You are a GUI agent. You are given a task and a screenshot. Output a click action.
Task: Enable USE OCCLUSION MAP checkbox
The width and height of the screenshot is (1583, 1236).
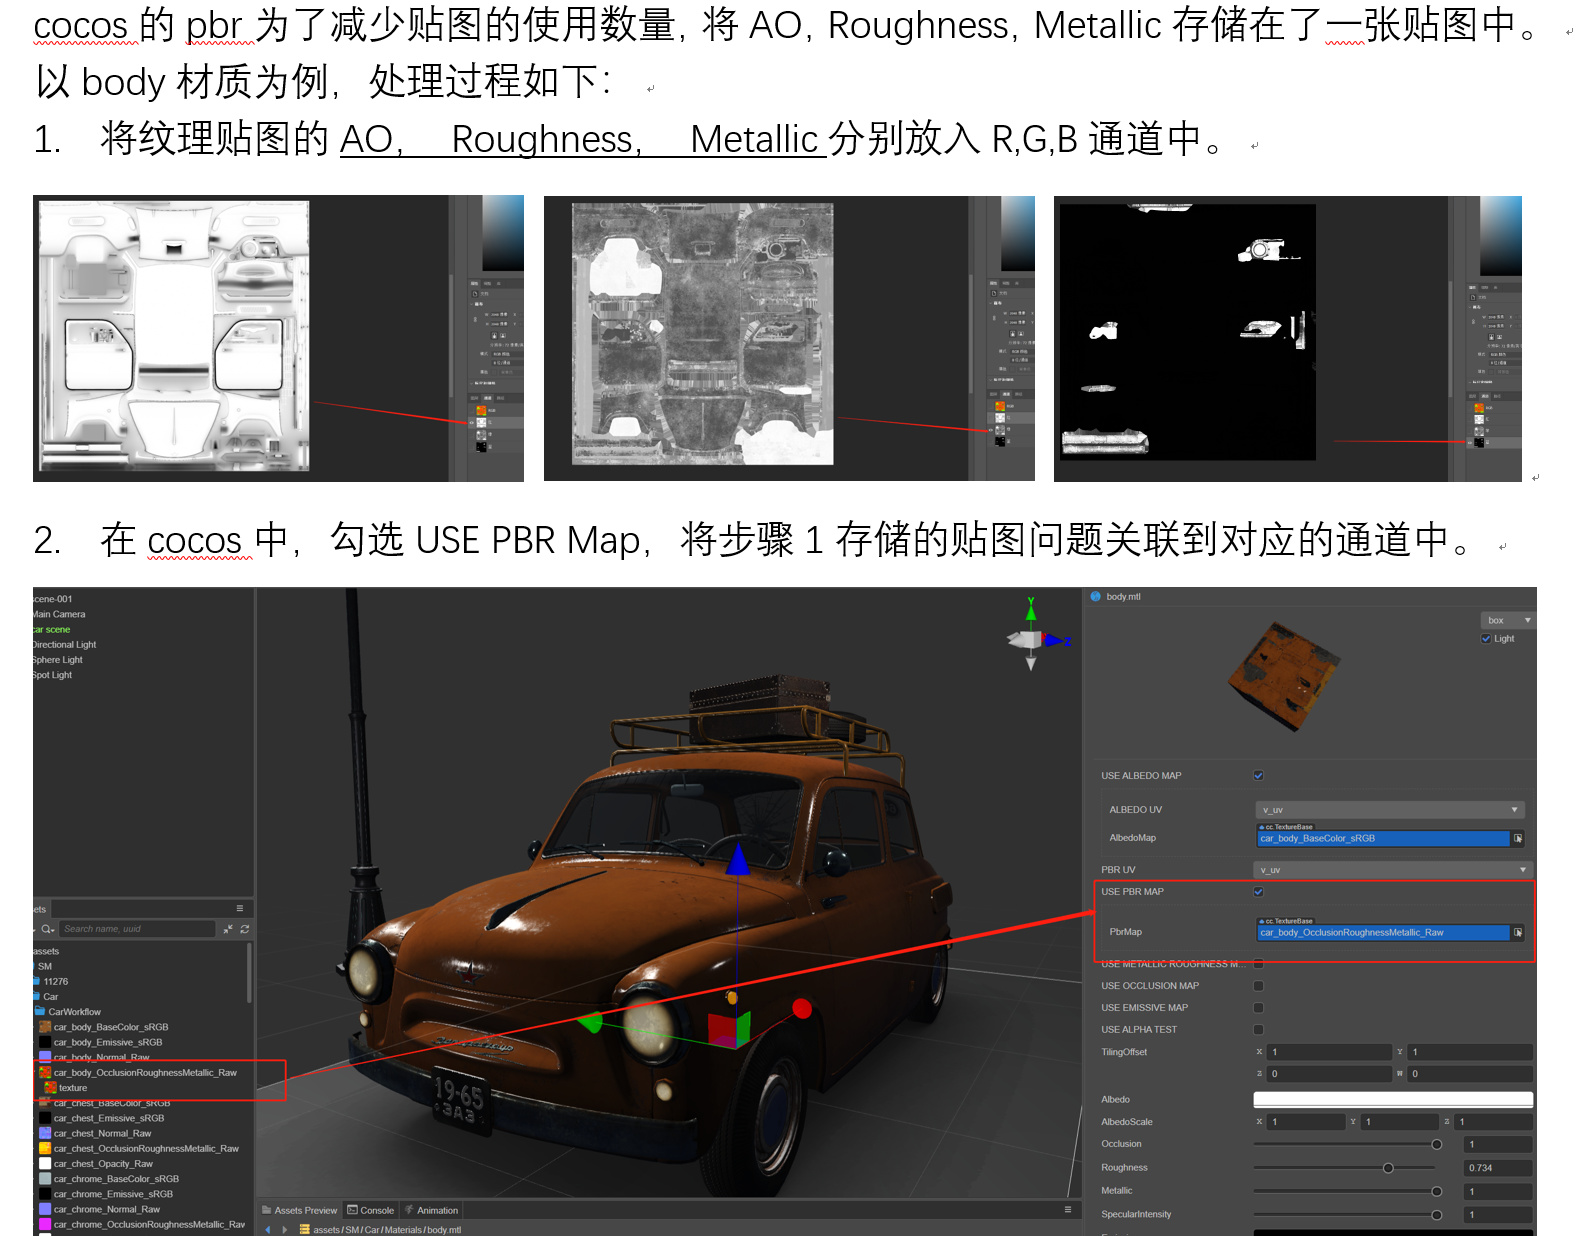tap(1258, 986)
